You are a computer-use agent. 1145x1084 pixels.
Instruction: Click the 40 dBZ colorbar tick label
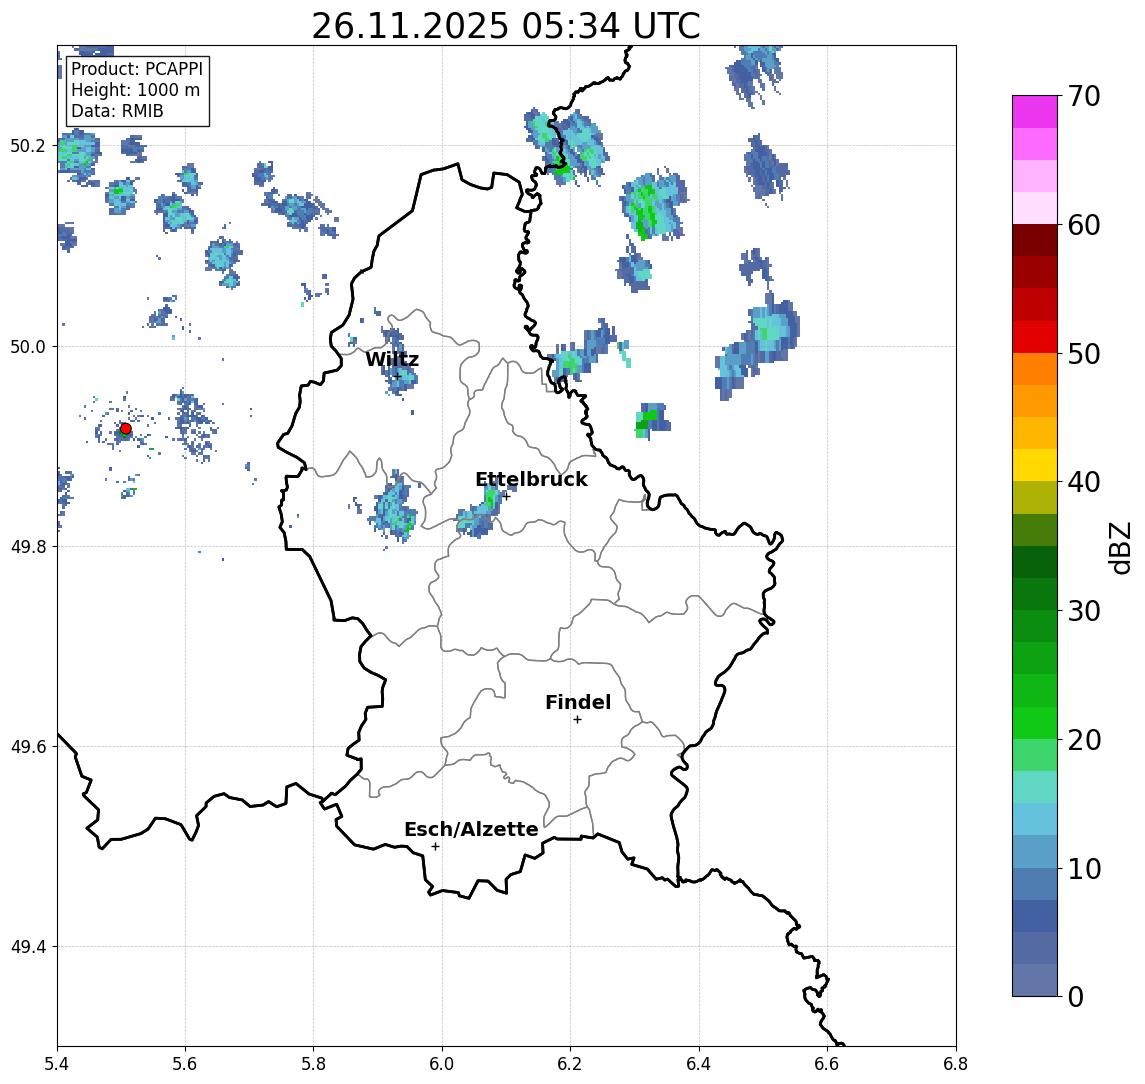tap(1084, 482)
